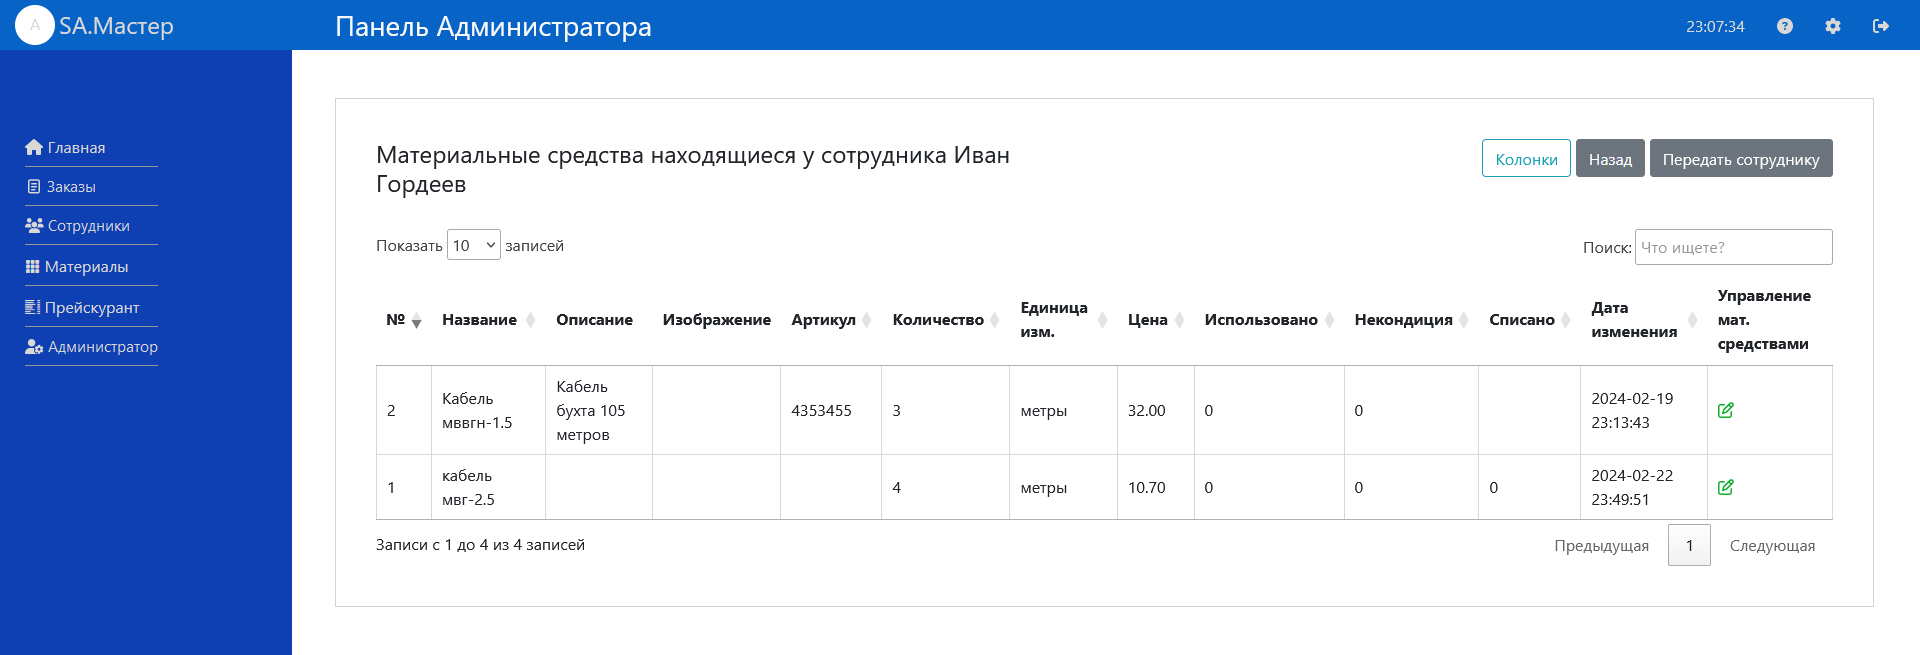Screen dimensions: 1920x655
Task: Click date cell 2024-02-22 23:49:51
Action: point(1644,487)
